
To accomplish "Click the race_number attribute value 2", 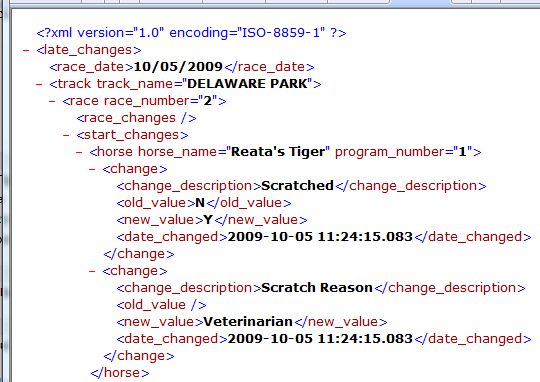I will click(x=208, y=101).
